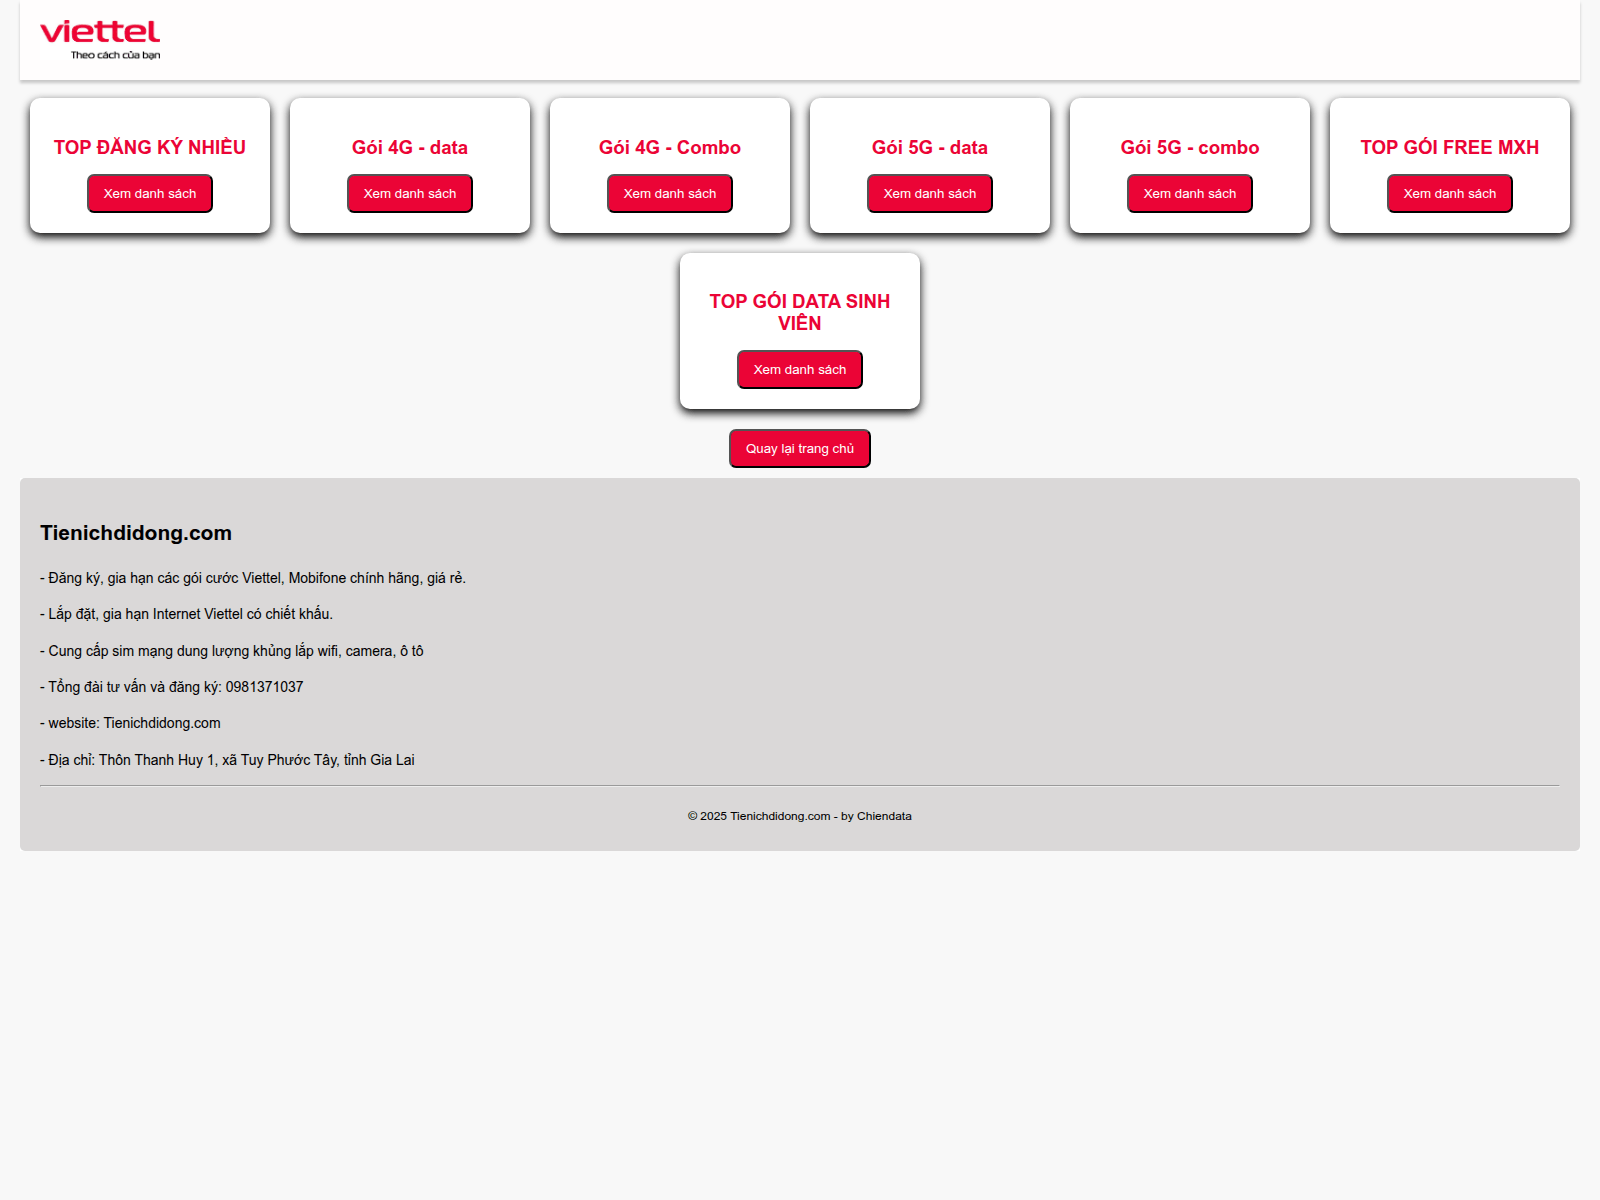1600x1200 pixels.
Task: Click the website: Tienichdidong.com line
Action: [130, 723]
